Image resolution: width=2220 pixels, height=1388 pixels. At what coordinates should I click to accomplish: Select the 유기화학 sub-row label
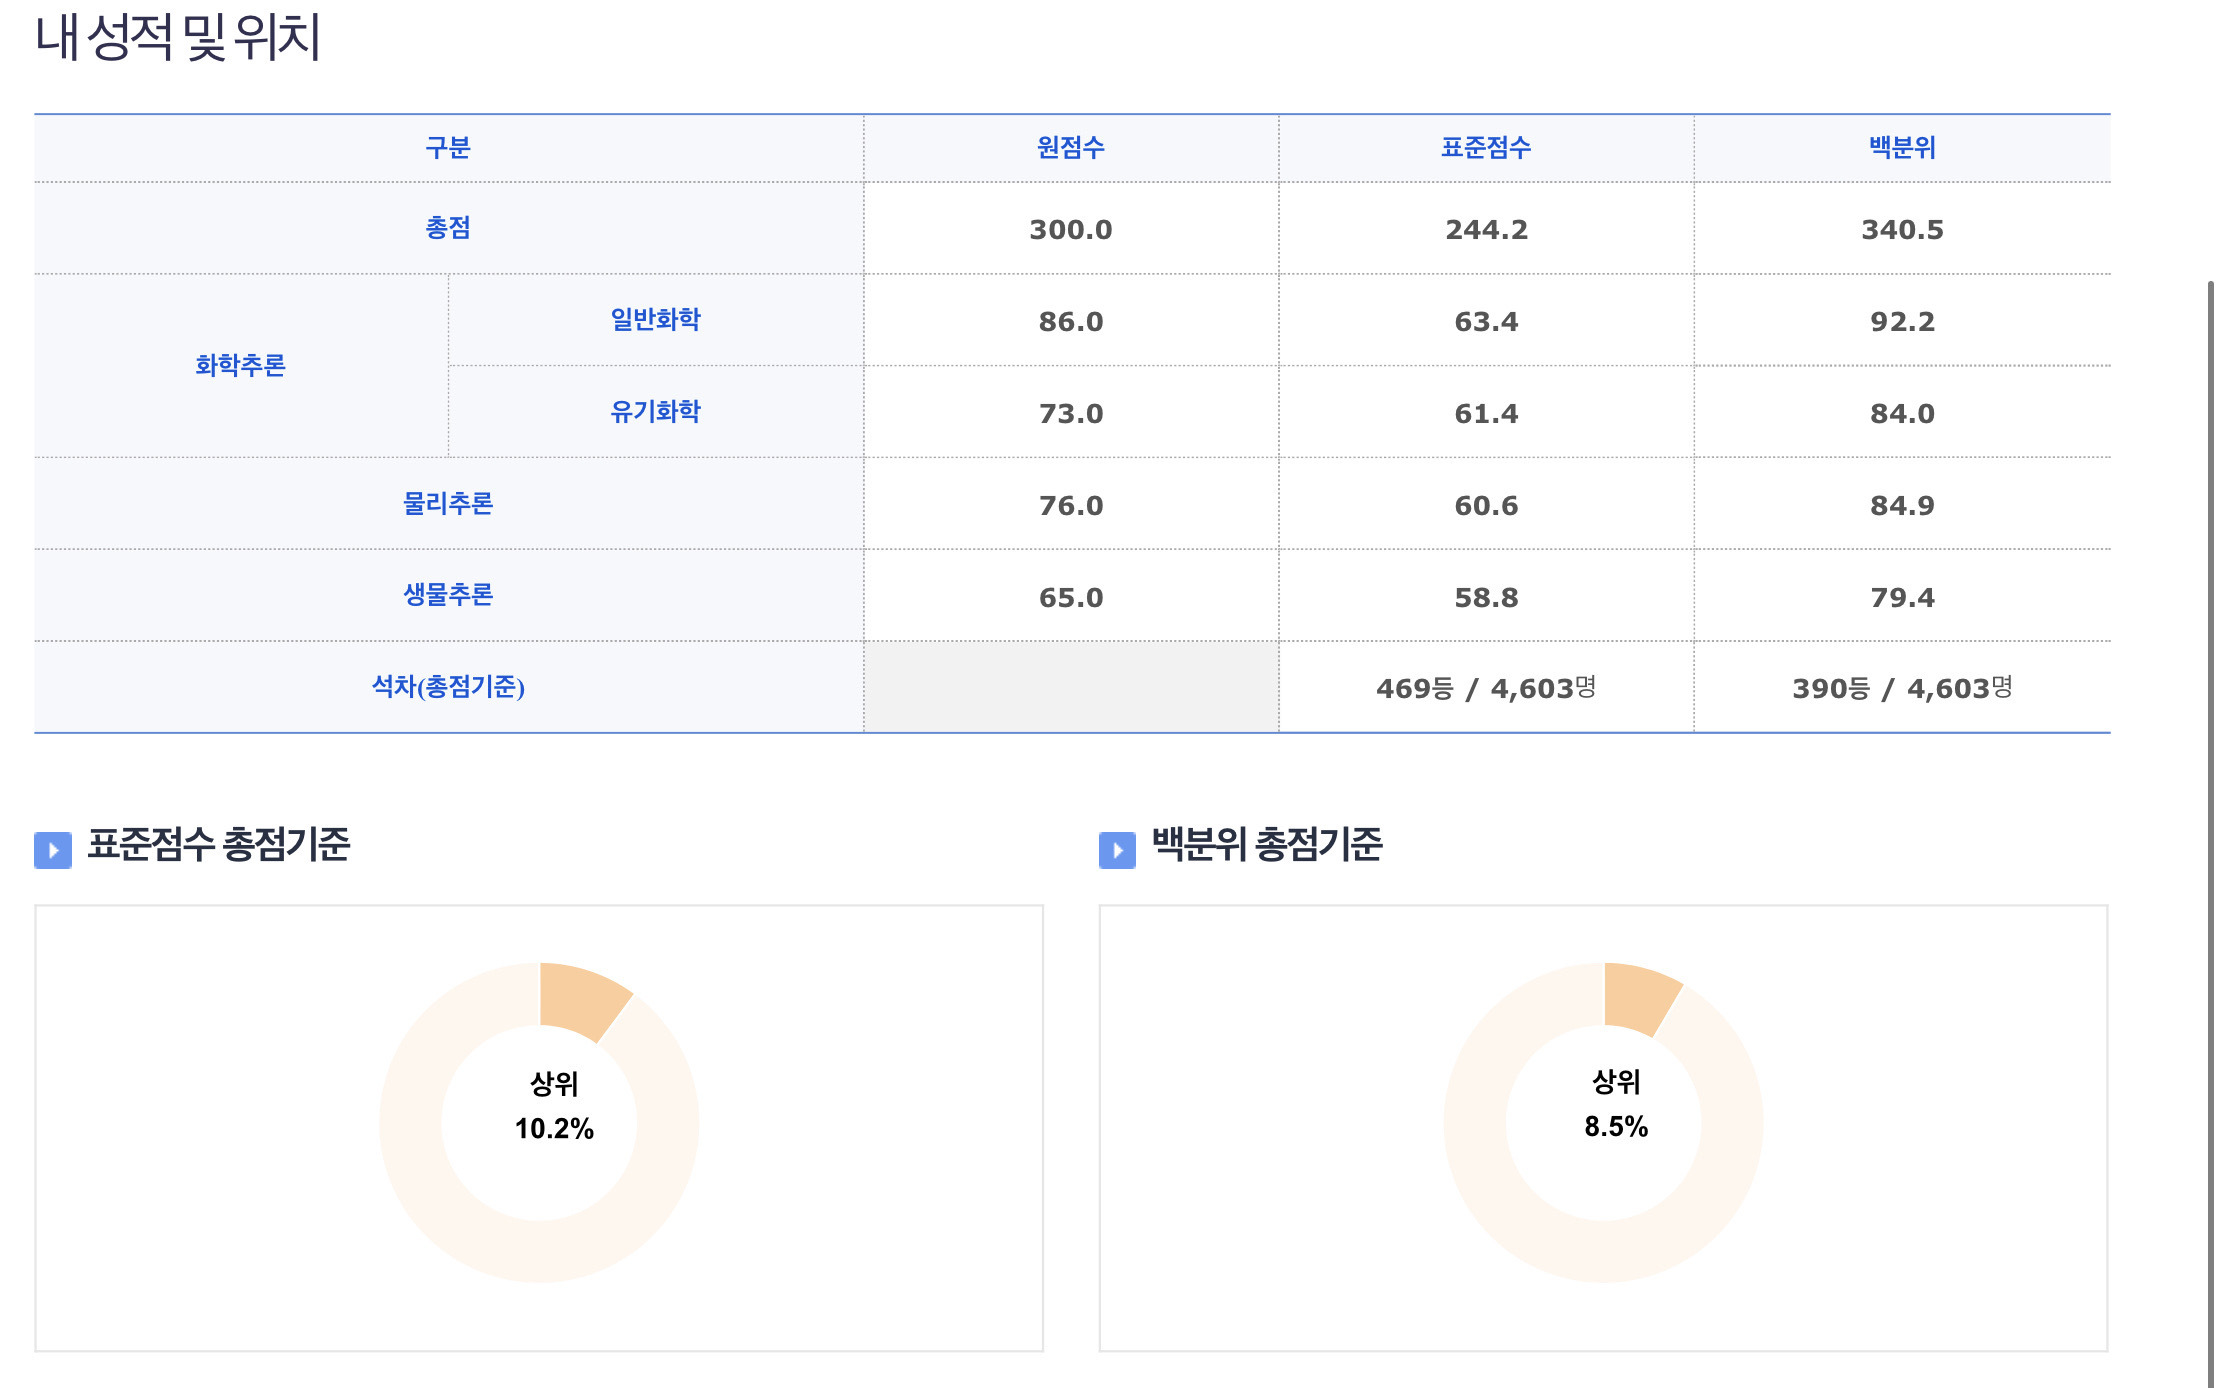[655, 412]
